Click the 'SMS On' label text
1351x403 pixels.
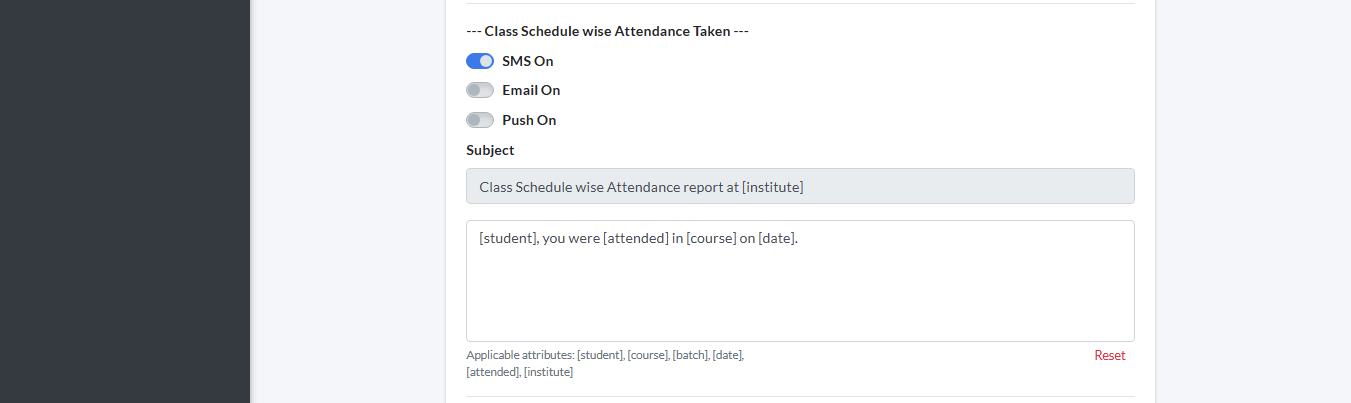(527, 61)
